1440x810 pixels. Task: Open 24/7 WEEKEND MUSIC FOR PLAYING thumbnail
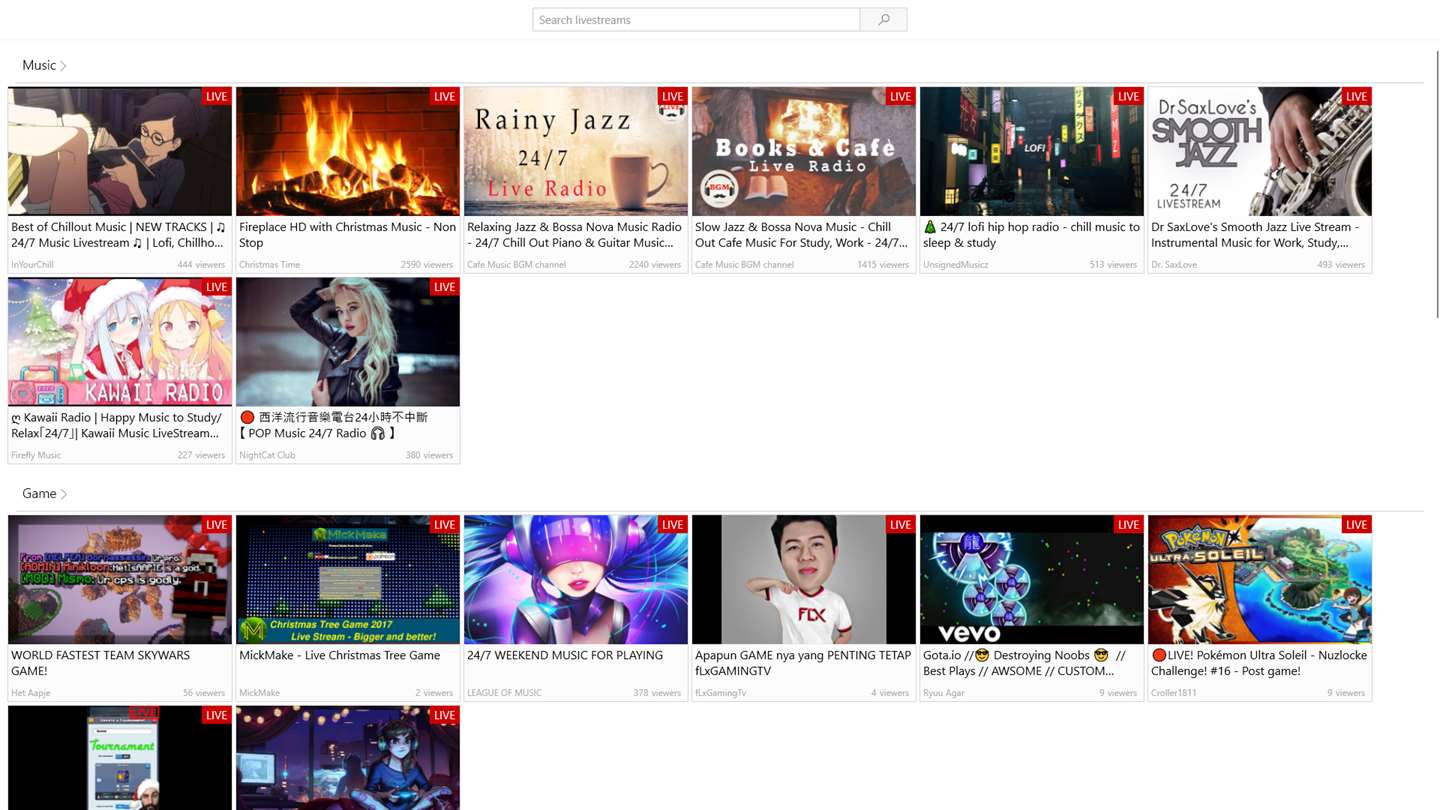[x=576, y=580]
